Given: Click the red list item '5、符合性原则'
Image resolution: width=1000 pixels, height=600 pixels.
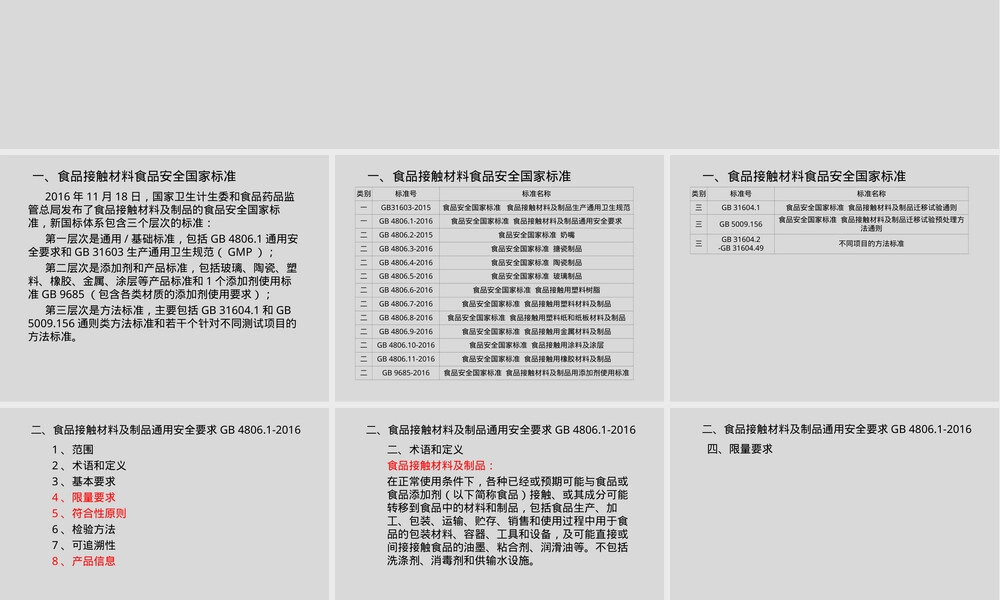Looking at the screenshot, I should 89,513.
